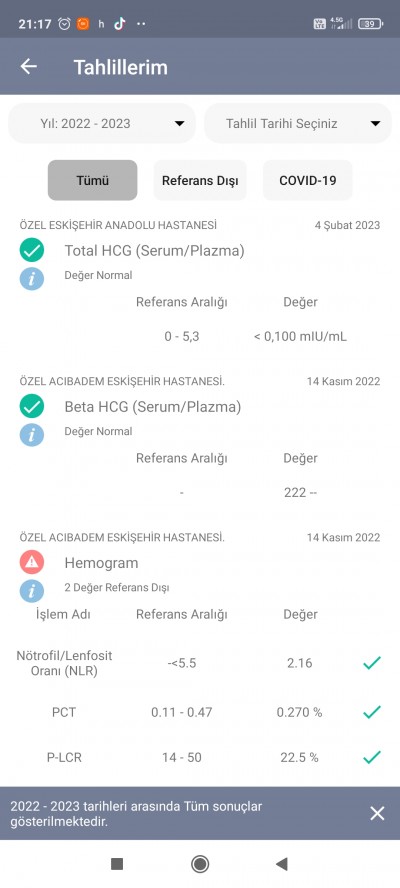Tap the red warning icon beside Hemogram
The width and height of the screenshot is (400, 888).
coord(32,562)
